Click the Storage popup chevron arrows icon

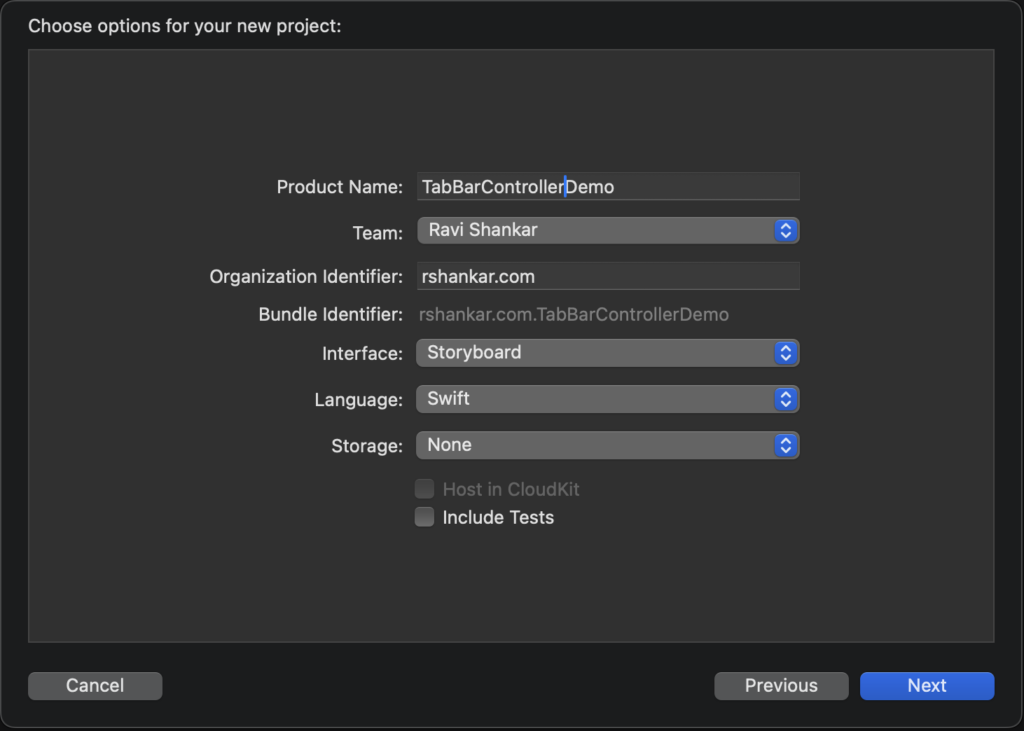pos(786,445)
